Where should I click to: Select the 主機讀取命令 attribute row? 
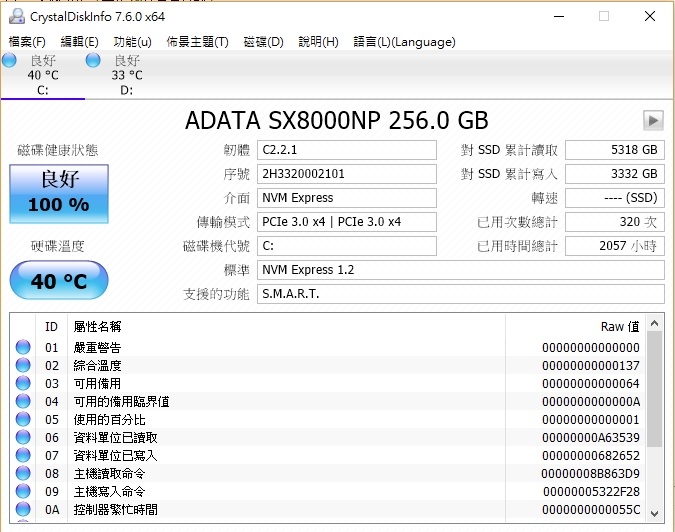[x=327, y=473]
